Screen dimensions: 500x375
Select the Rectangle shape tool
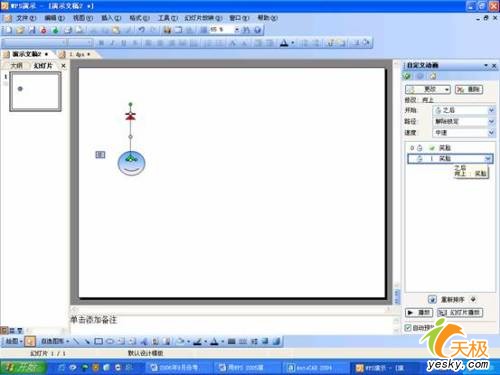[x=98, y=341]
